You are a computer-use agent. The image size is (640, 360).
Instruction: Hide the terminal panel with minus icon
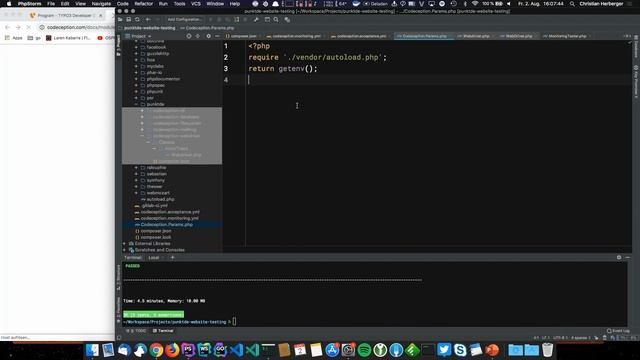coord(627,258)
